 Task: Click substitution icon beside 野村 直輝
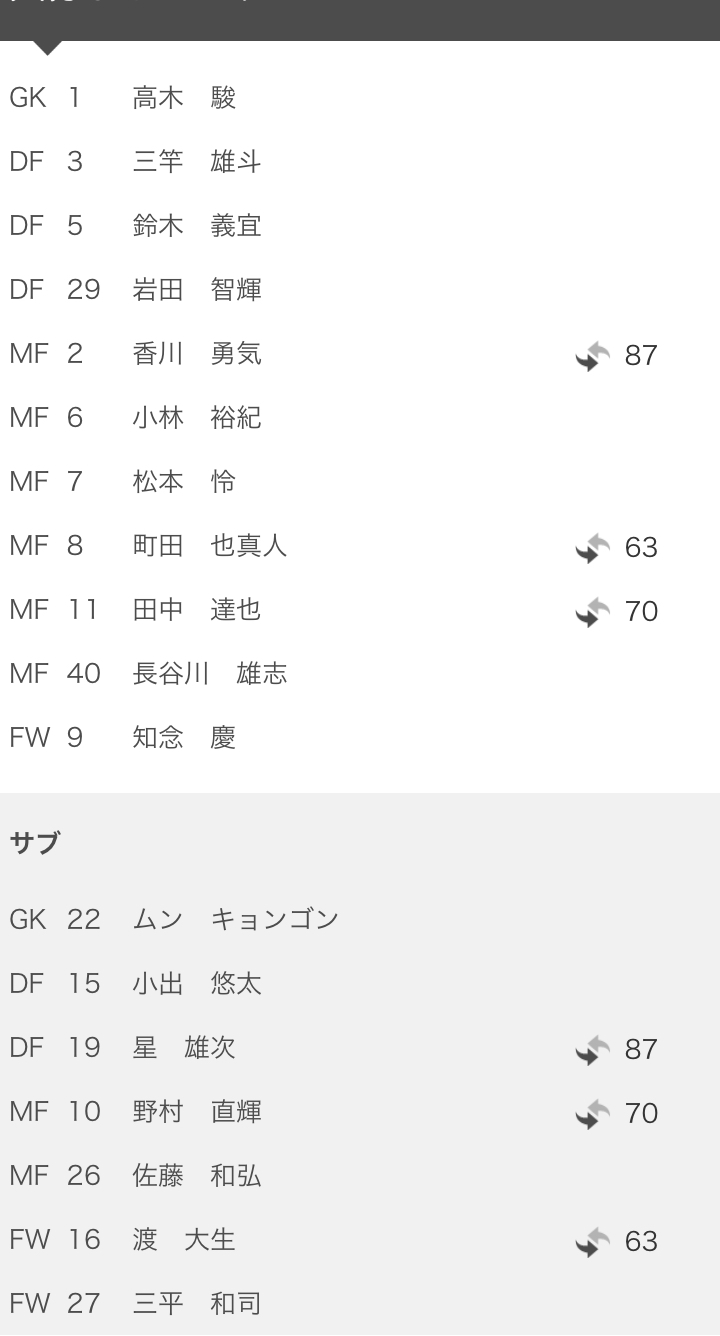[593, 1113]
